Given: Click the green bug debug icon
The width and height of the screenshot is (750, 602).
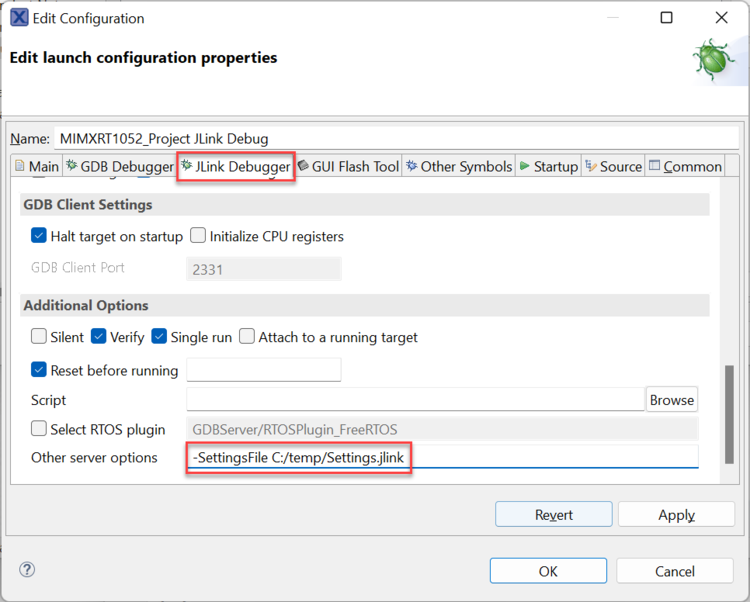Looking at the screenshot, I should click(x=718, y=62).
